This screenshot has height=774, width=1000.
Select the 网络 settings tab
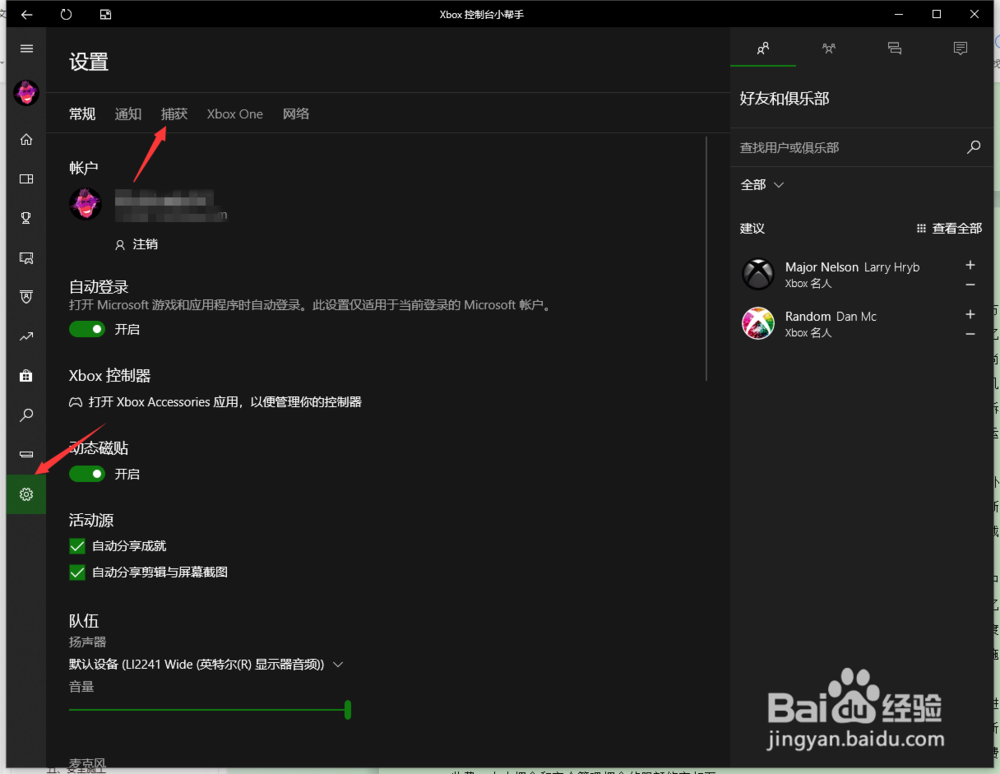pos(296,113)
